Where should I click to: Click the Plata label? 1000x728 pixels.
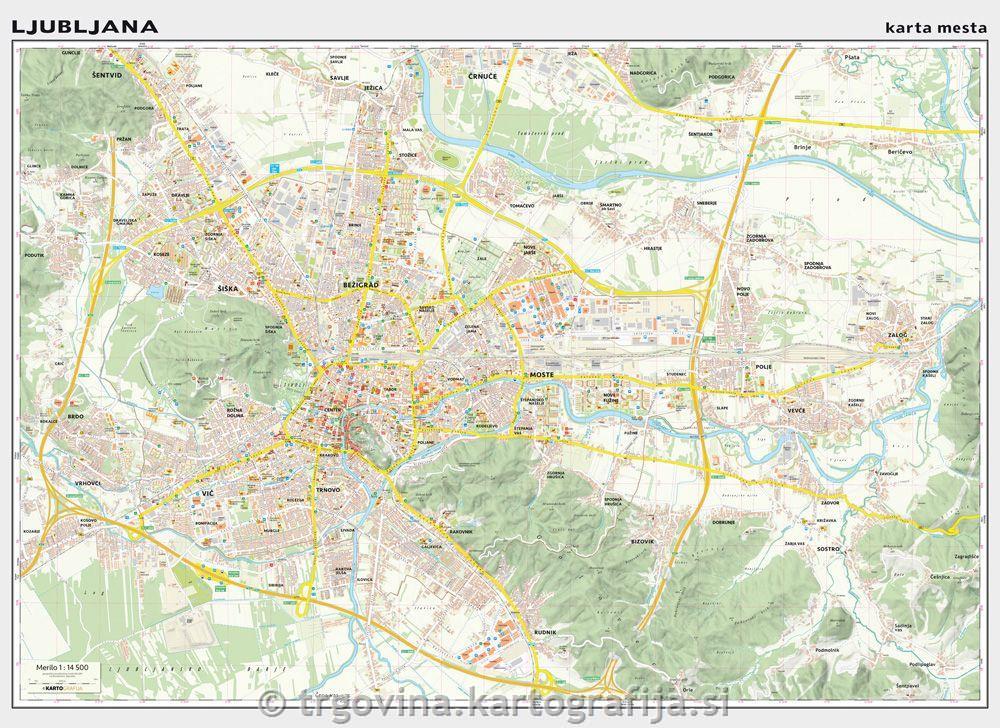(x=851, y=57)
